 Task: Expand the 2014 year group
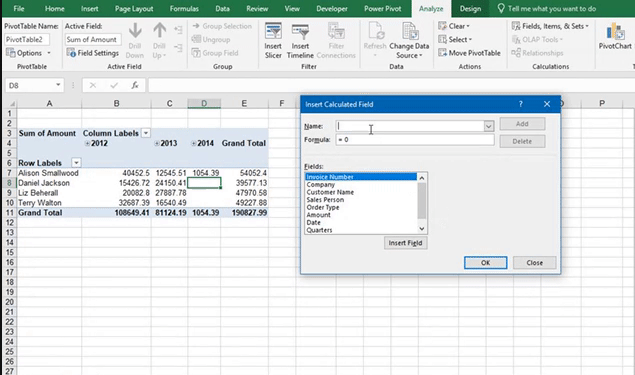(x=194, y=143)
